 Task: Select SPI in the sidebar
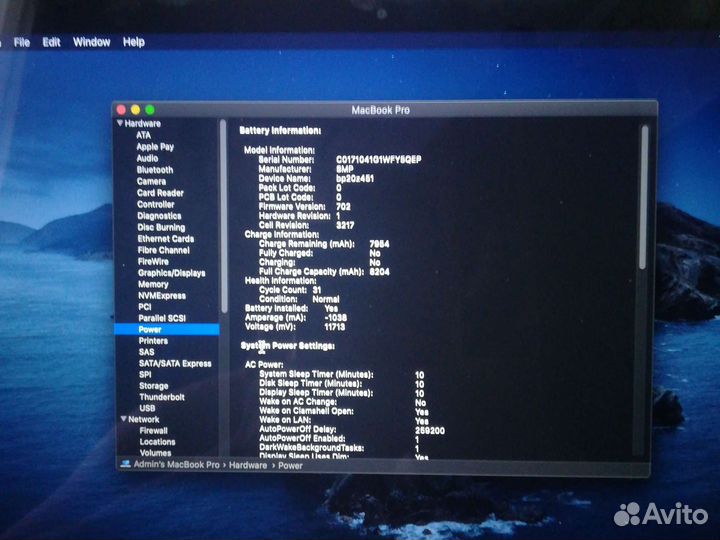[x=145, y=374]
